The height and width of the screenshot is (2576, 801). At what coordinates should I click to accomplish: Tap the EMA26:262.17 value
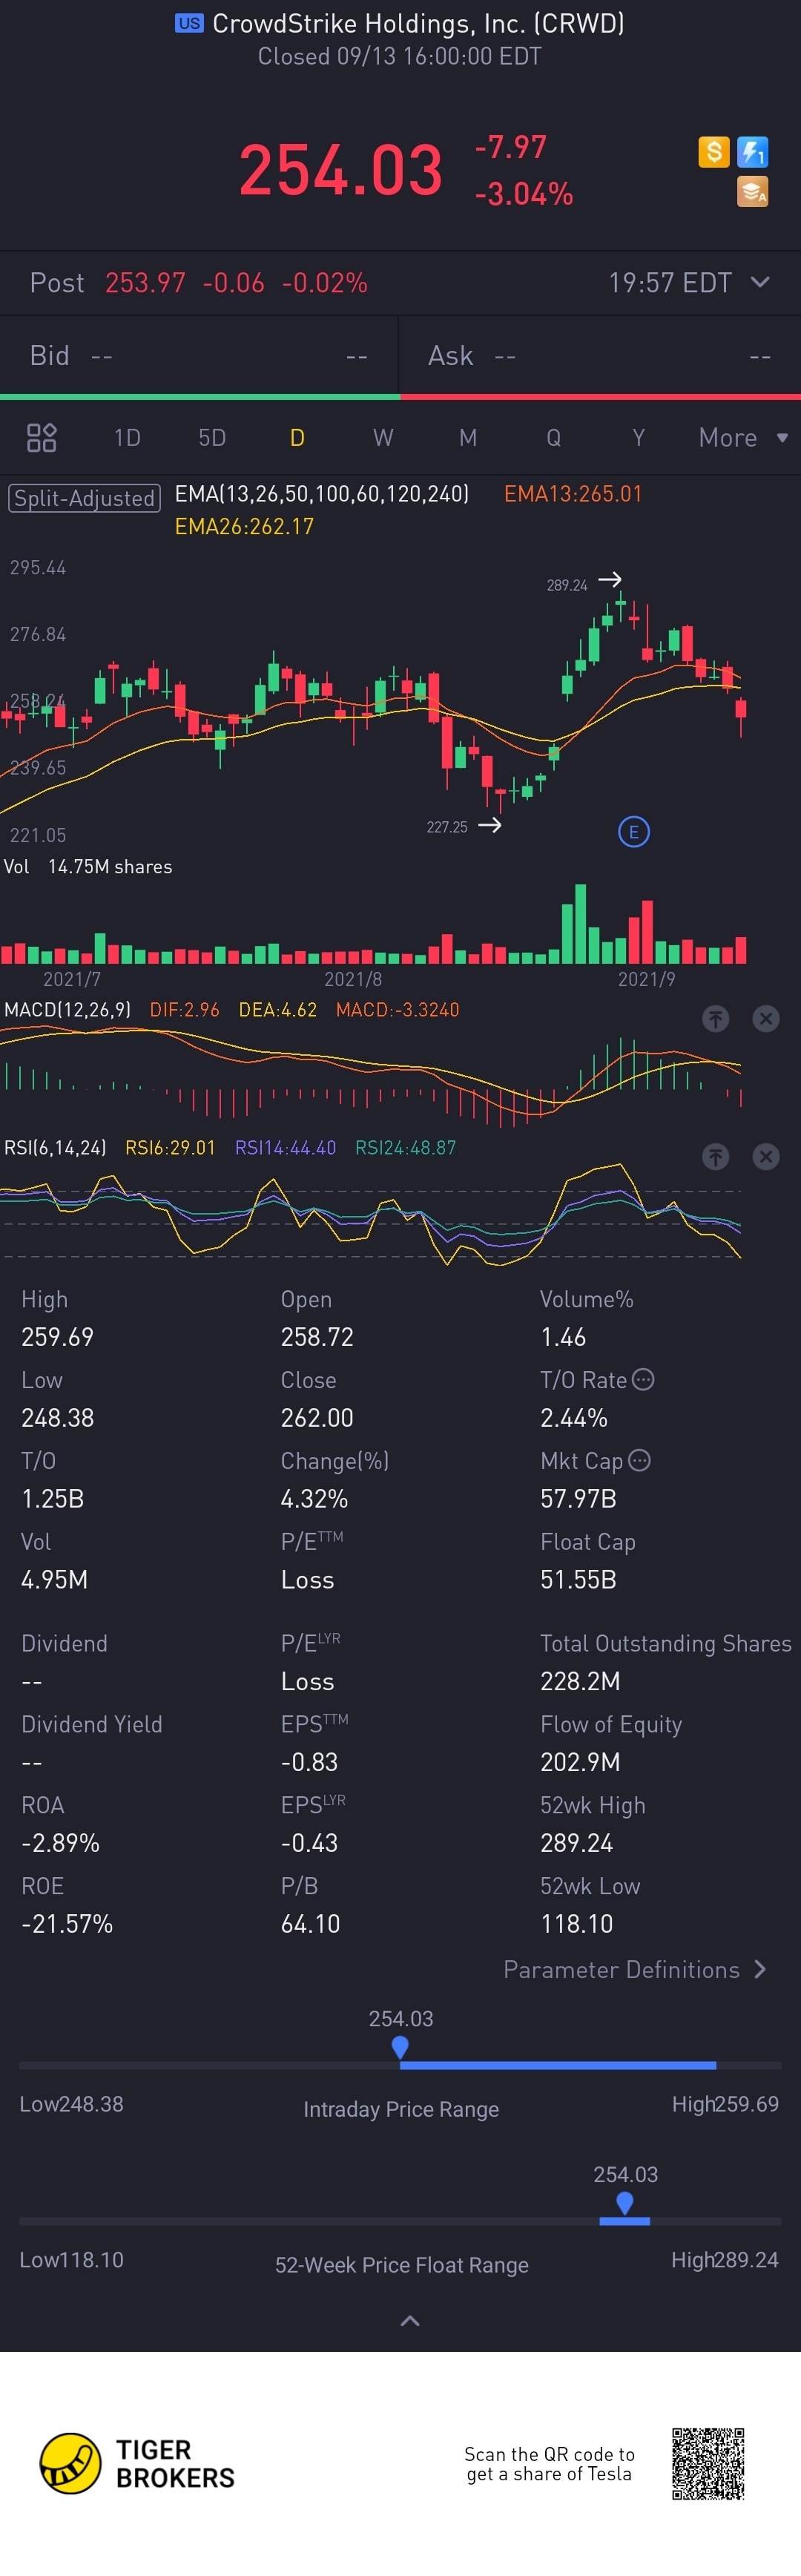tap(244, 526)
